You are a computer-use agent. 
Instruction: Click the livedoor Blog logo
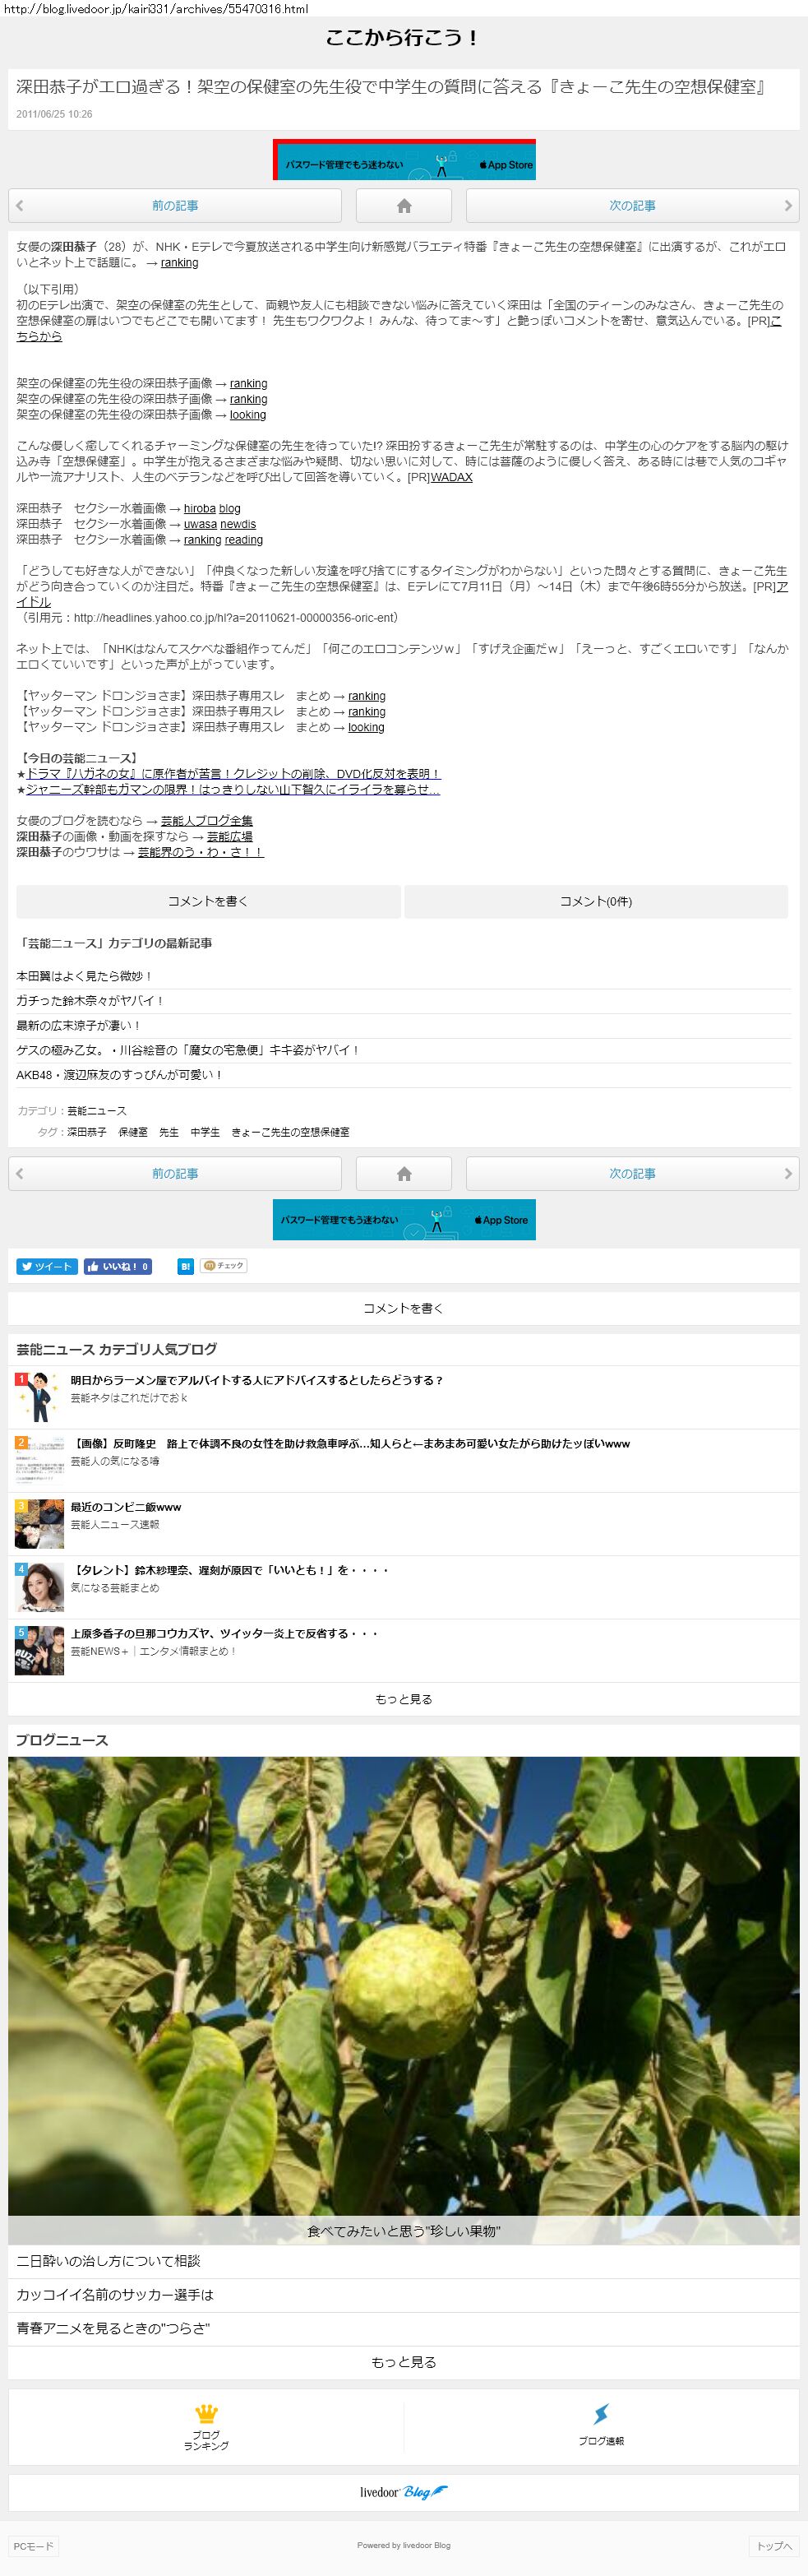pyautogui.click(x=403, y=2491)
